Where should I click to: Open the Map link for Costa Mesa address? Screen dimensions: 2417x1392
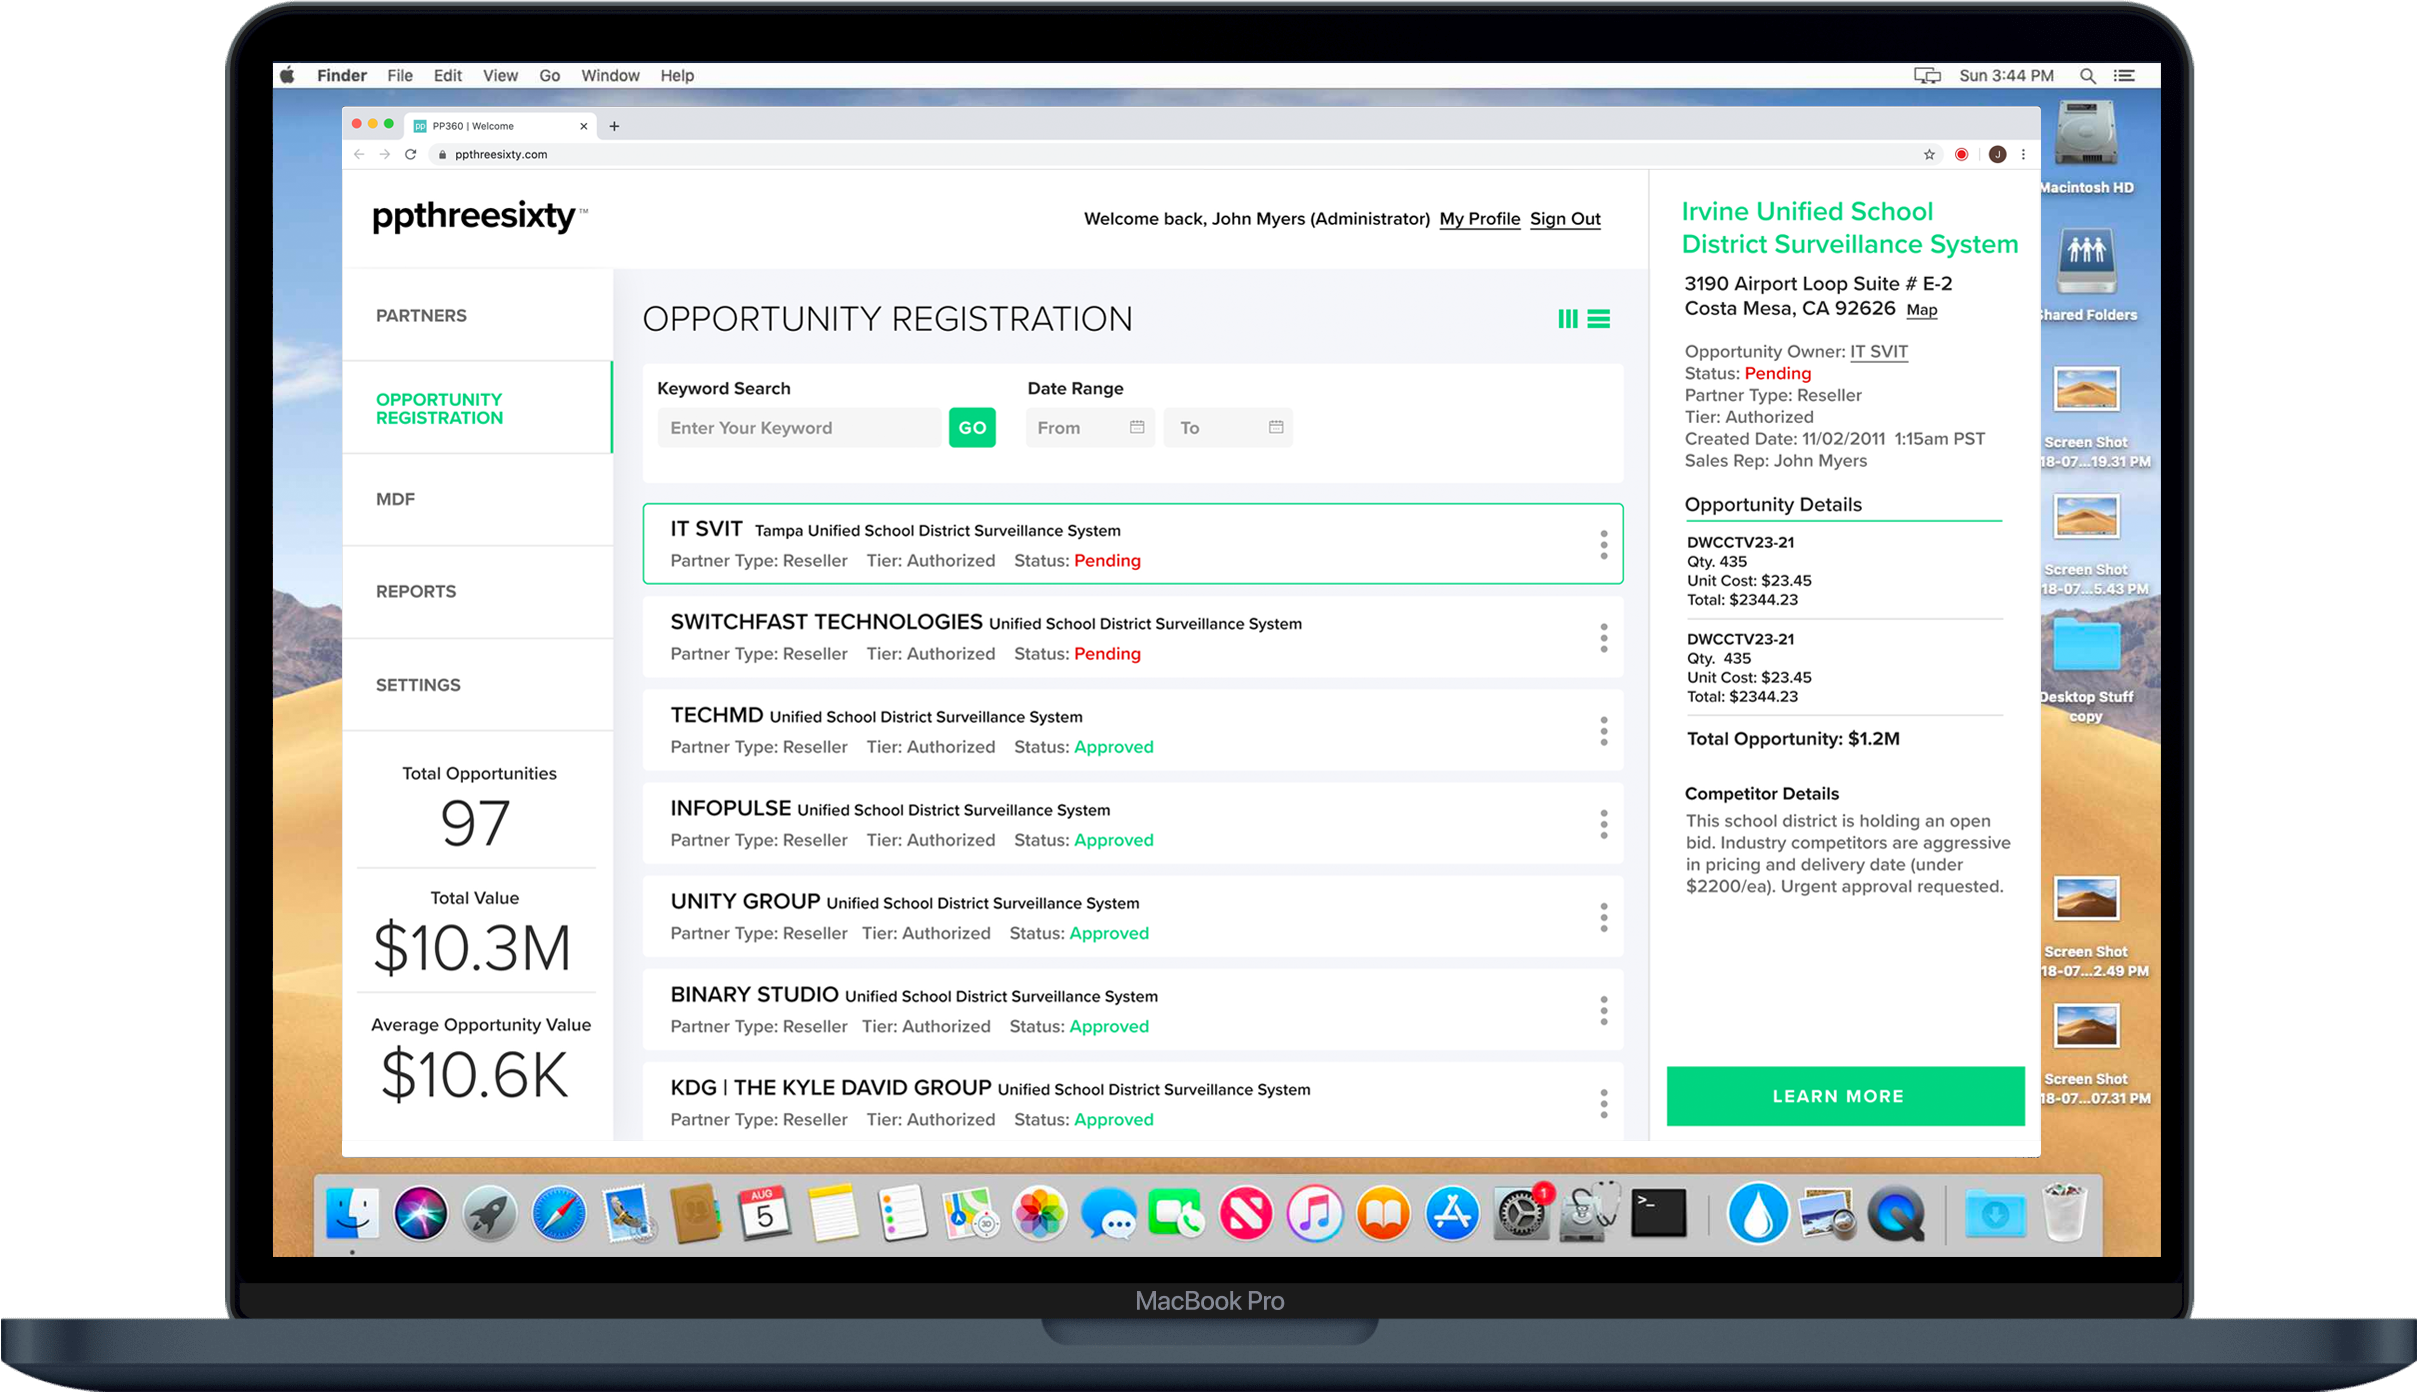[x=1921, y=310]
